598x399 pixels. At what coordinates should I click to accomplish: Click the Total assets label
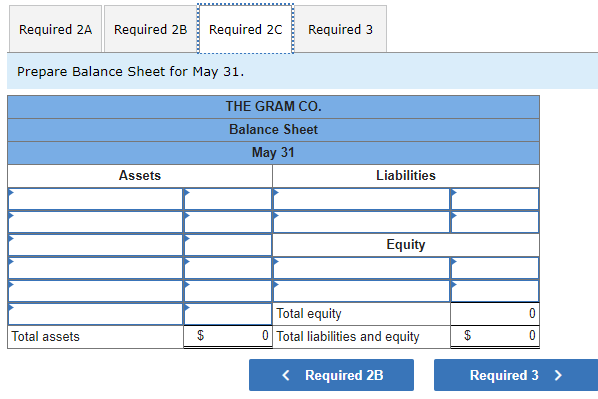(x=45, y=336)
